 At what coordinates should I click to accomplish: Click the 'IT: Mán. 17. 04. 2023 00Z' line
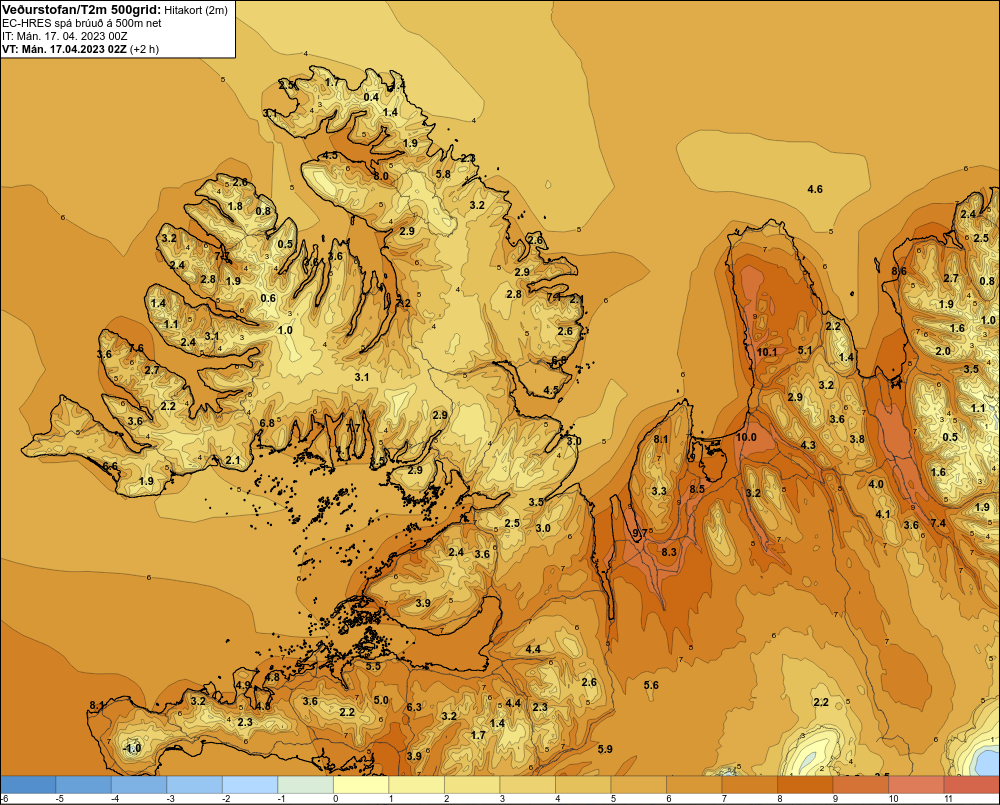64,36
